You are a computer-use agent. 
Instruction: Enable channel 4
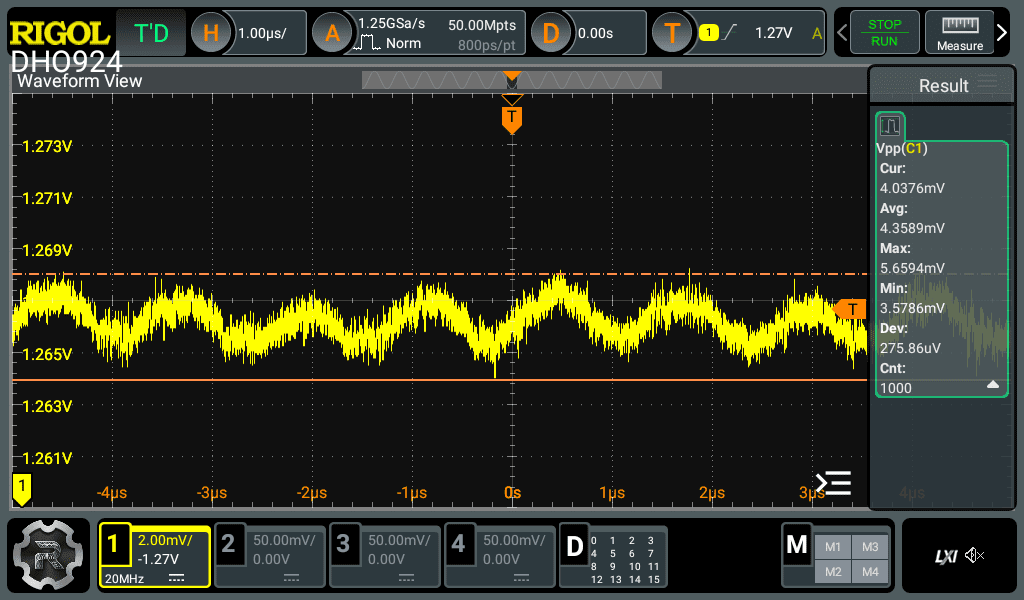[x=458, y=544]
